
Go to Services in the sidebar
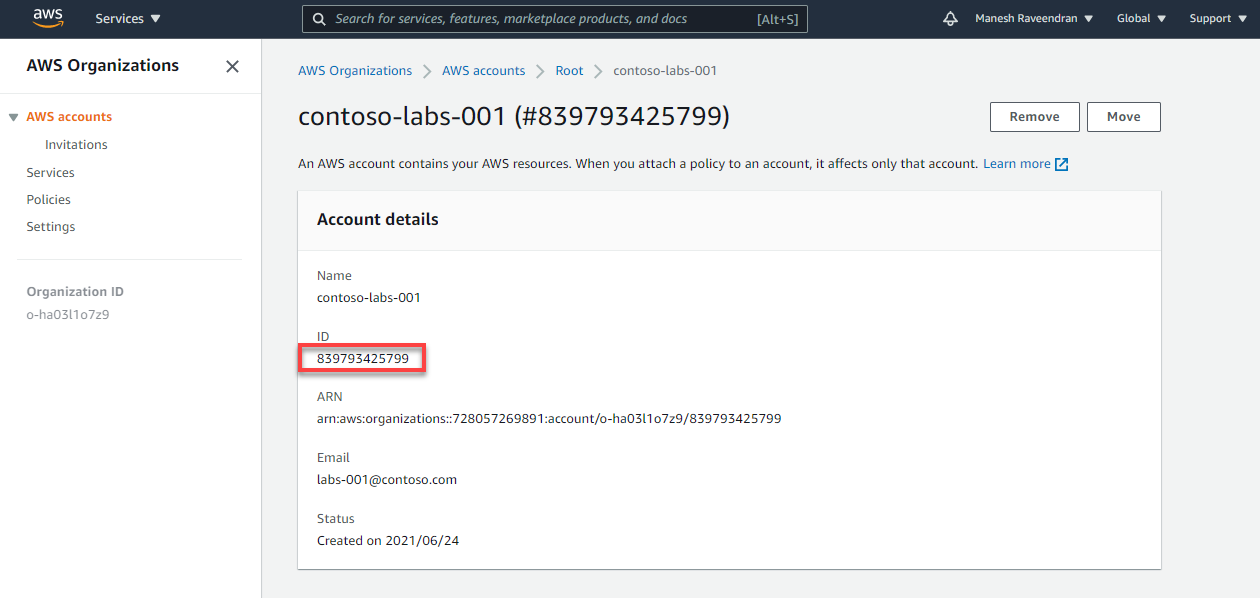pos(50,173)
